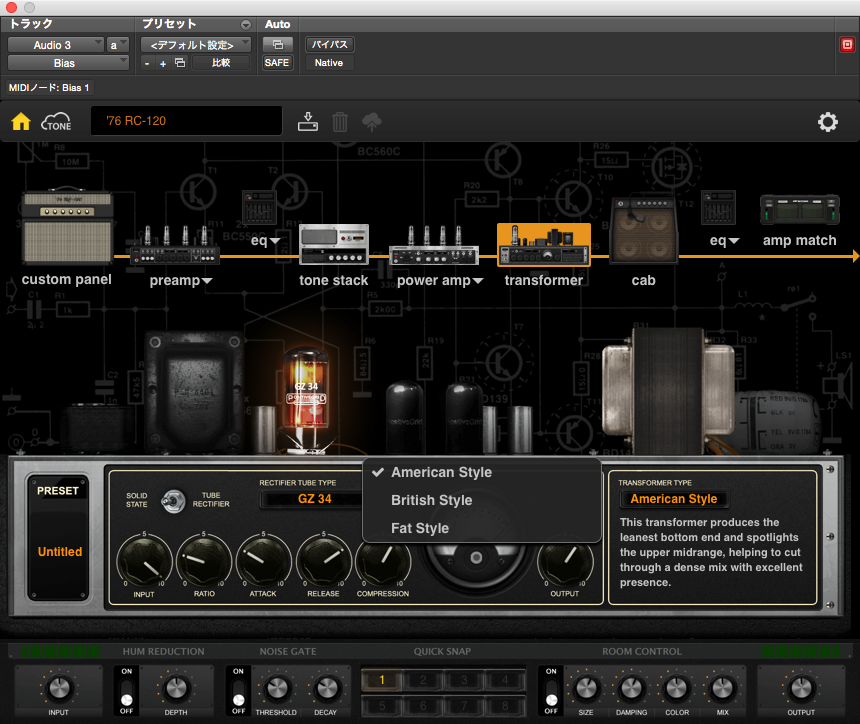Click the Hum Reduction DEPTH knob
Image resolution: width=860 pixels, height=724 pixels.
coord(176,688)
